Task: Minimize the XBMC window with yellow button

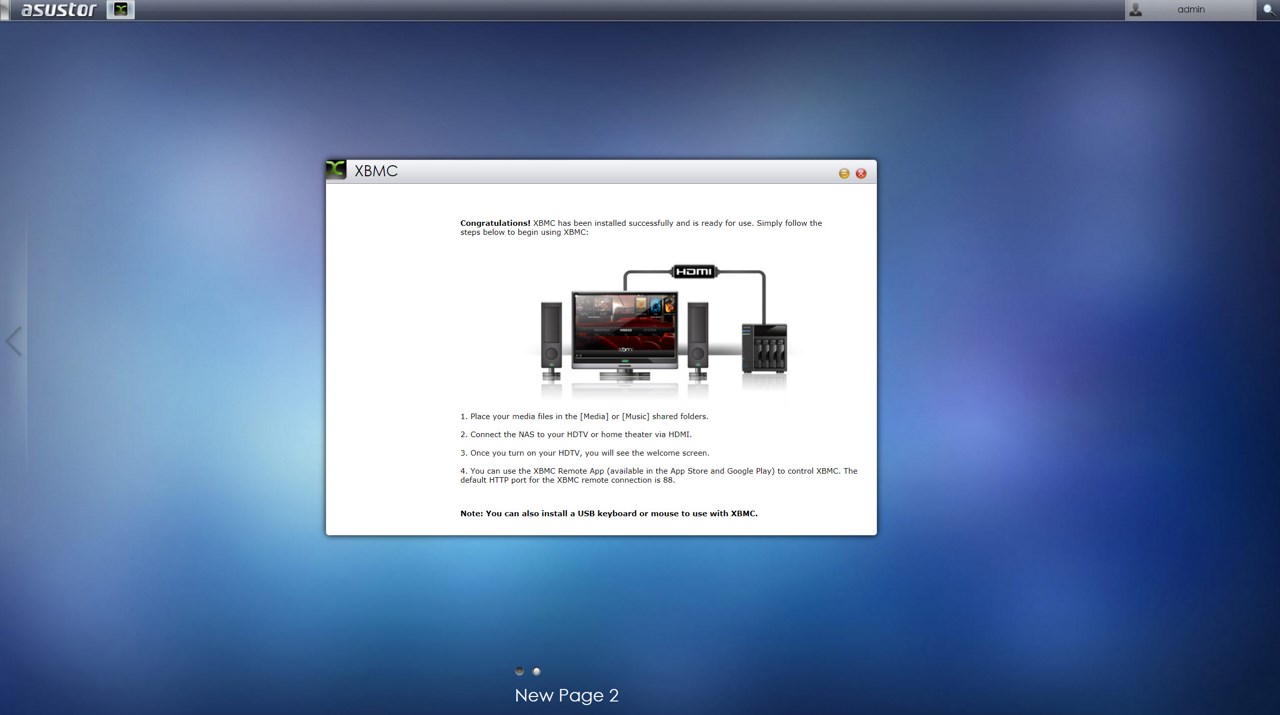Action: coord(844,173)
